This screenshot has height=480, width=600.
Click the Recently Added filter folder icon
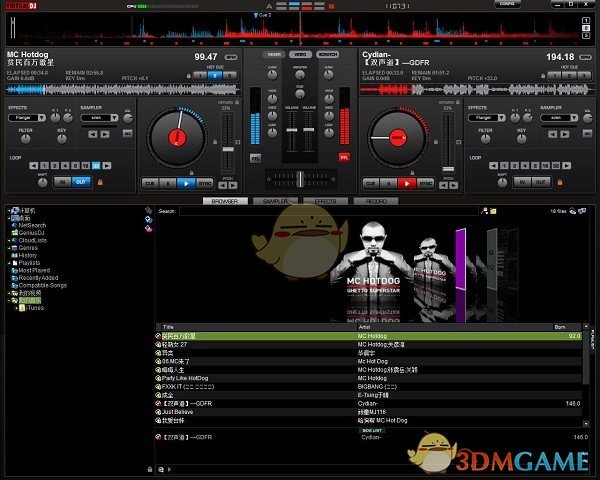tap(15, 278)
